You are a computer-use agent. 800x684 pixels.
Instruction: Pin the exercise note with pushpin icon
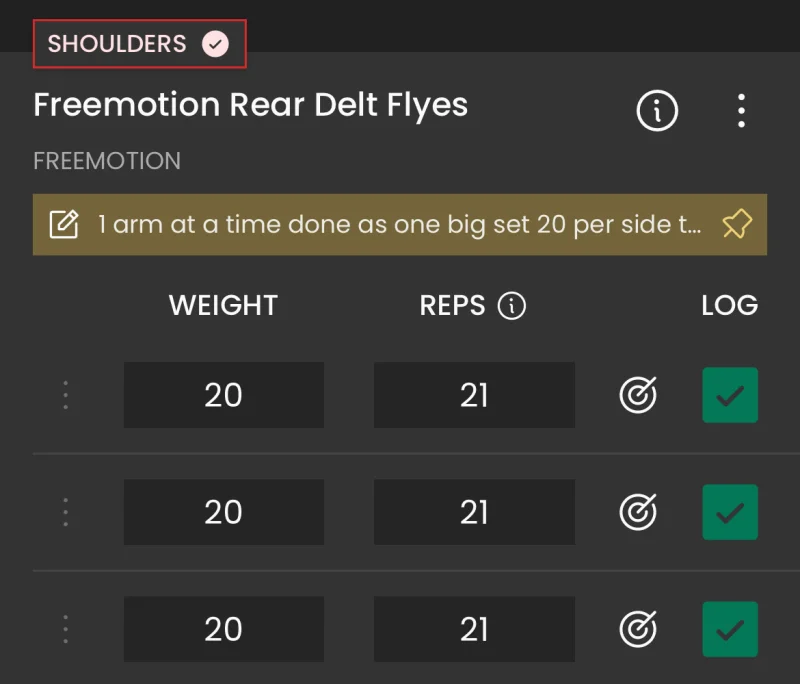pos(737,224)
